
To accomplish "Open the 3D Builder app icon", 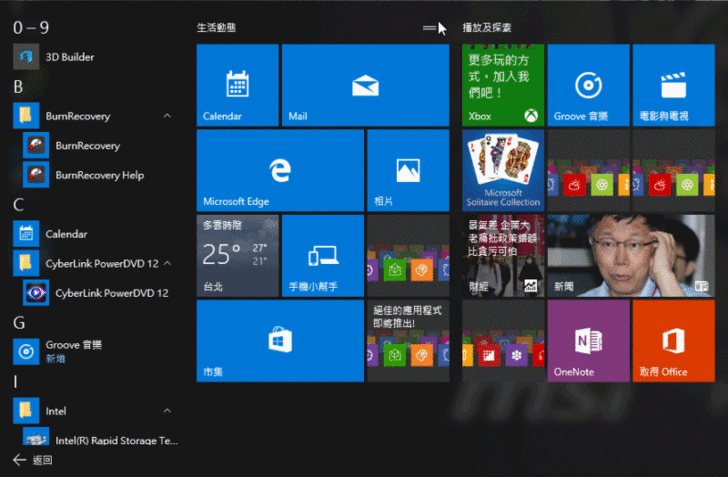I will point(26,57).
